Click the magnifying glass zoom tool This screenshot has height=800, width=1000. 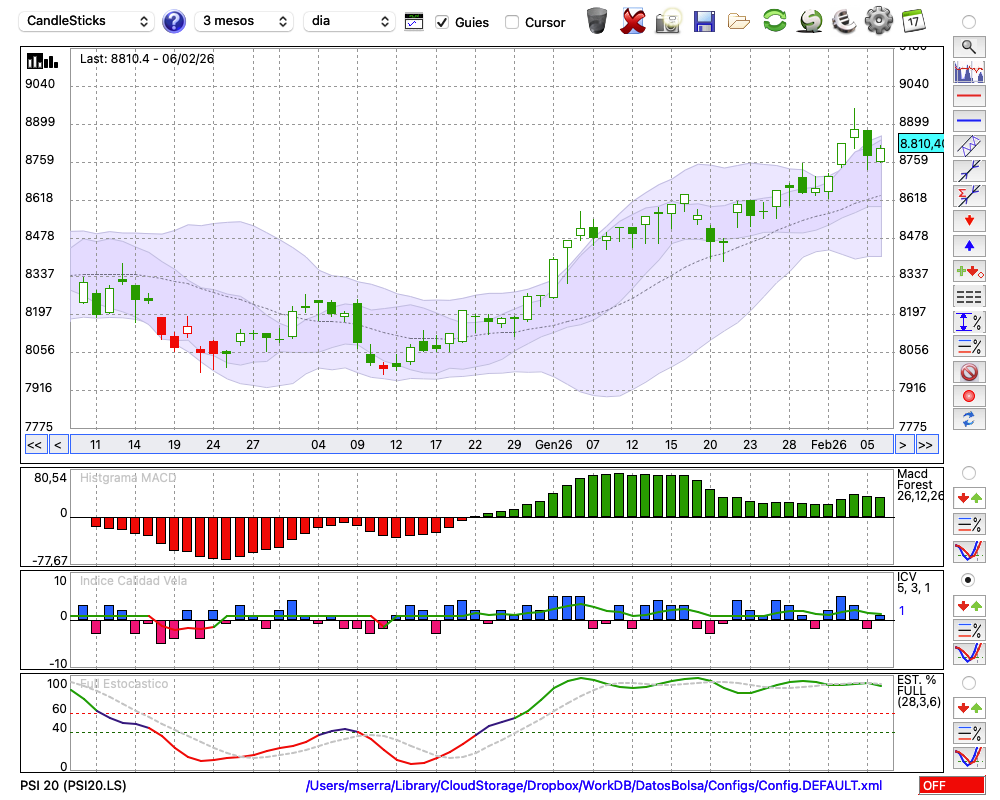point(968,46)
